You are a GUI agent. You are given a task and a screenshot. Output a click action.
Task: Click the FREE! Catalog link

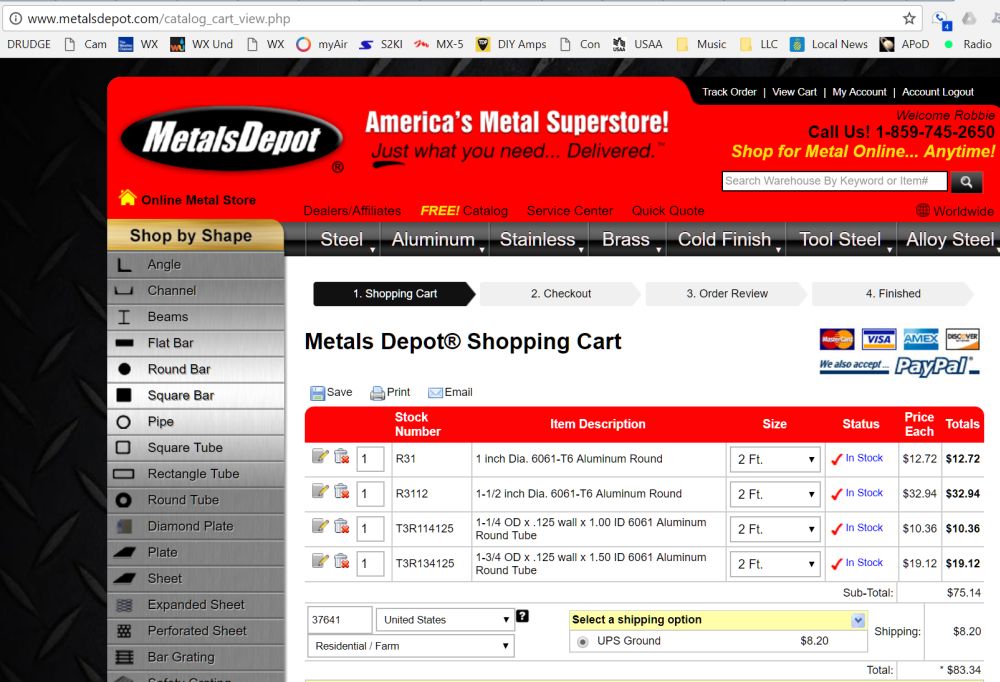[464, 211]
